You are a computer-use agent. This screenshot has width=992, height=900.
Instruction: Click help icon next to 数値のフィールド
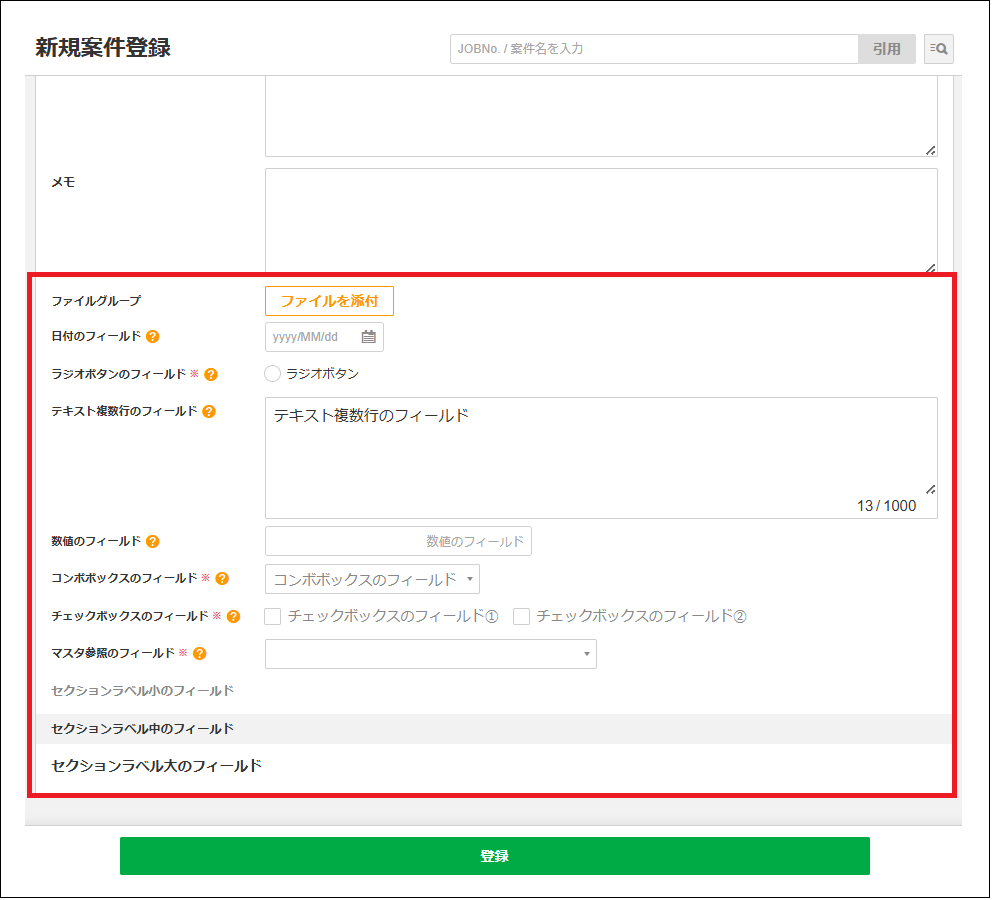(x=153, y=542)
